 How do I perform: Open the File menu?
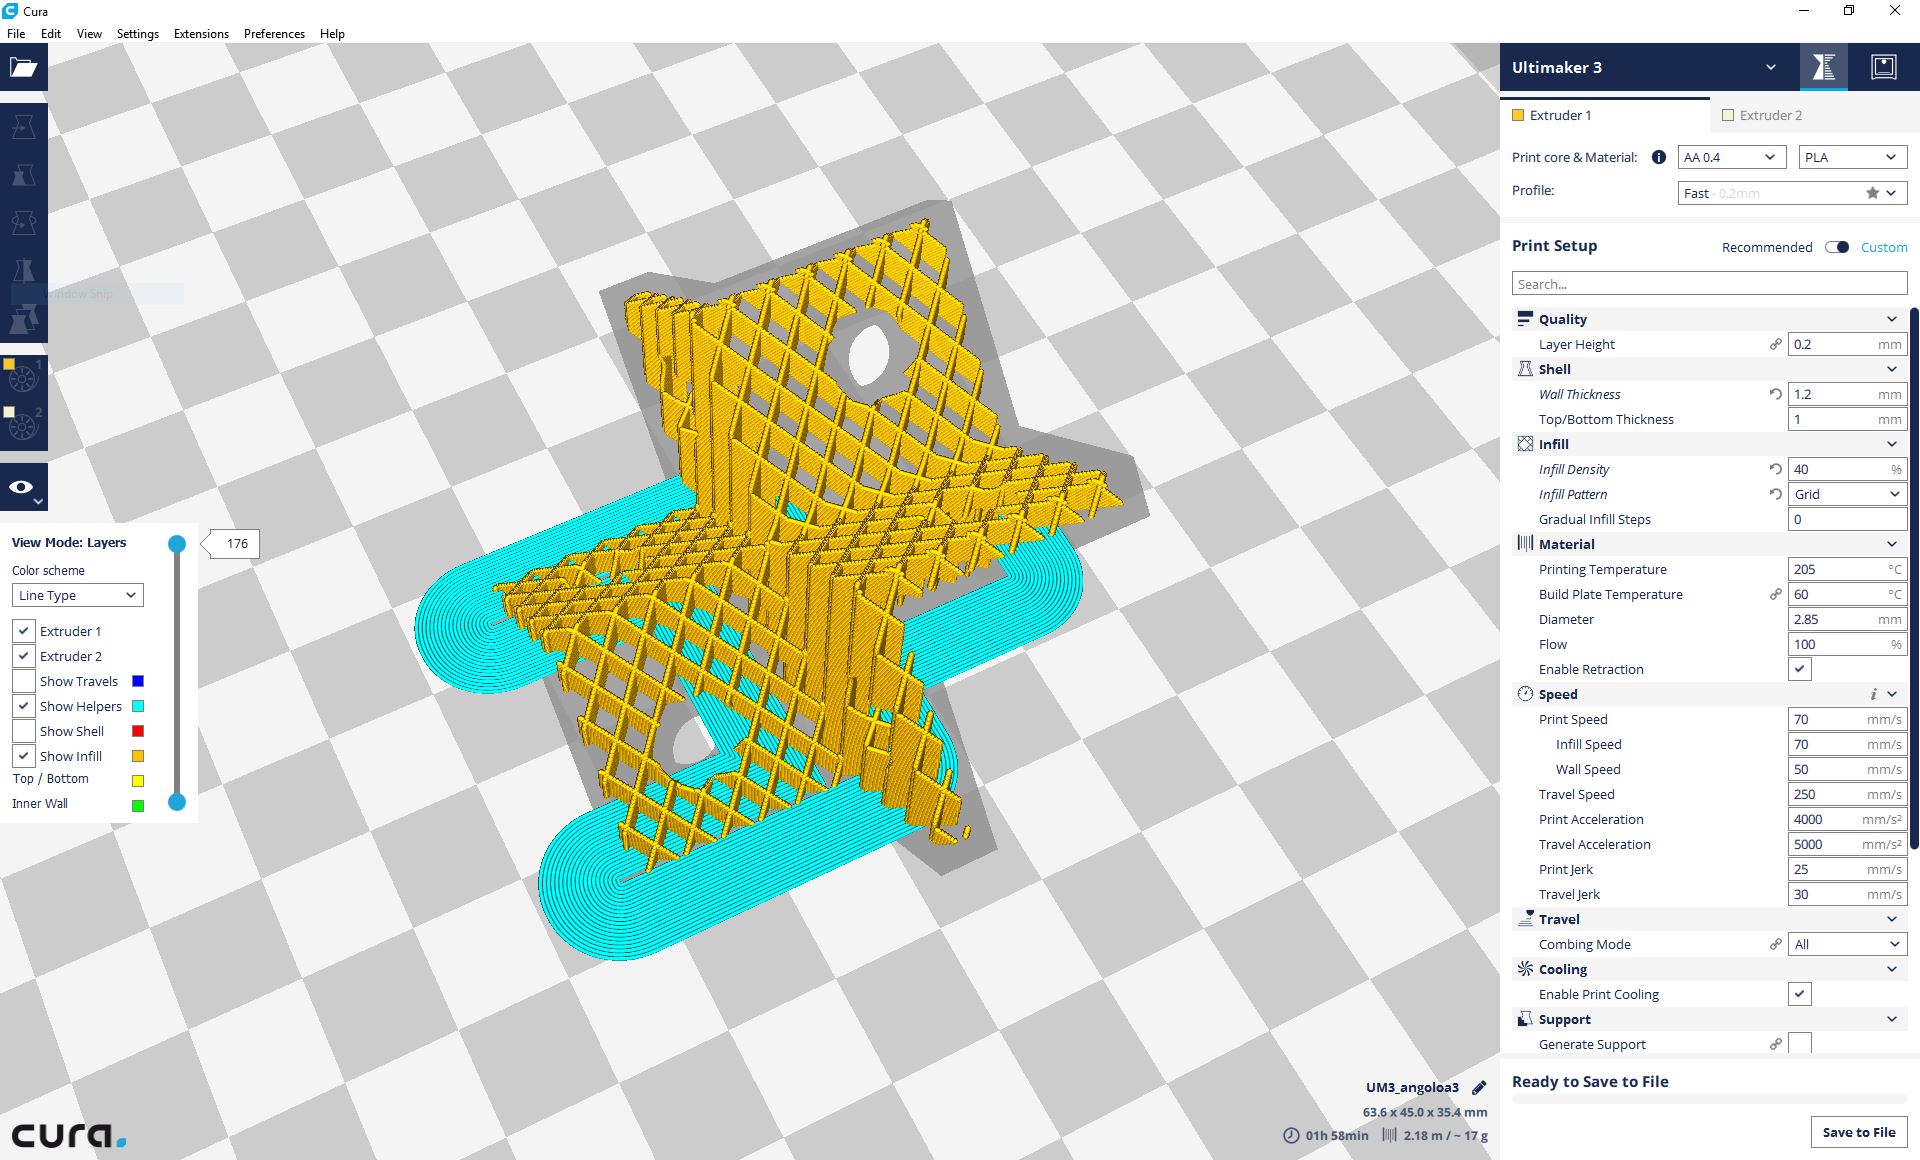pos(16,33)
